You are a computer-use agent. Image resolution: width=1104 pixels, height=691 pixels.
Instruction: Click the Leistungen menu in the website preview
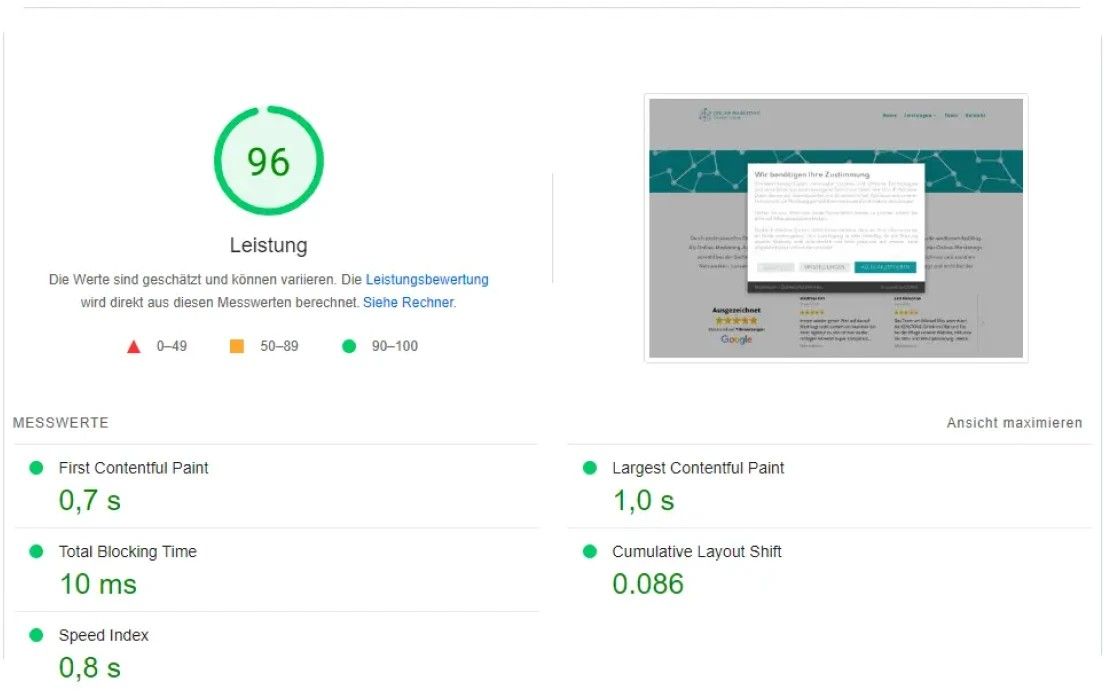pyautogui.click(x=918, y=116)
